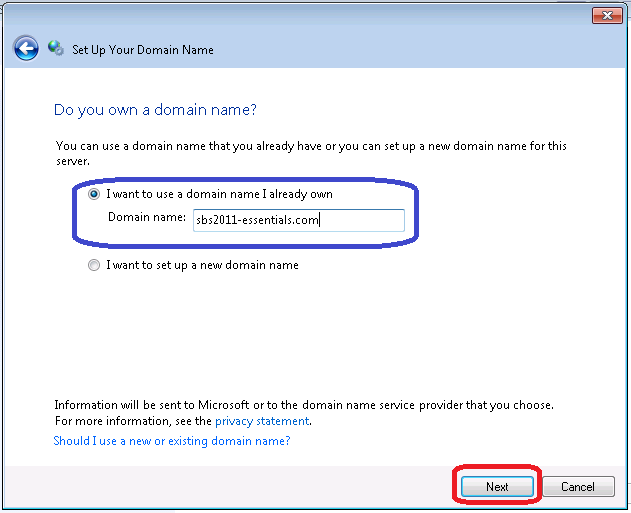Focus the Domain name text field
The image size is (631, 513).
tap(298, 220)
